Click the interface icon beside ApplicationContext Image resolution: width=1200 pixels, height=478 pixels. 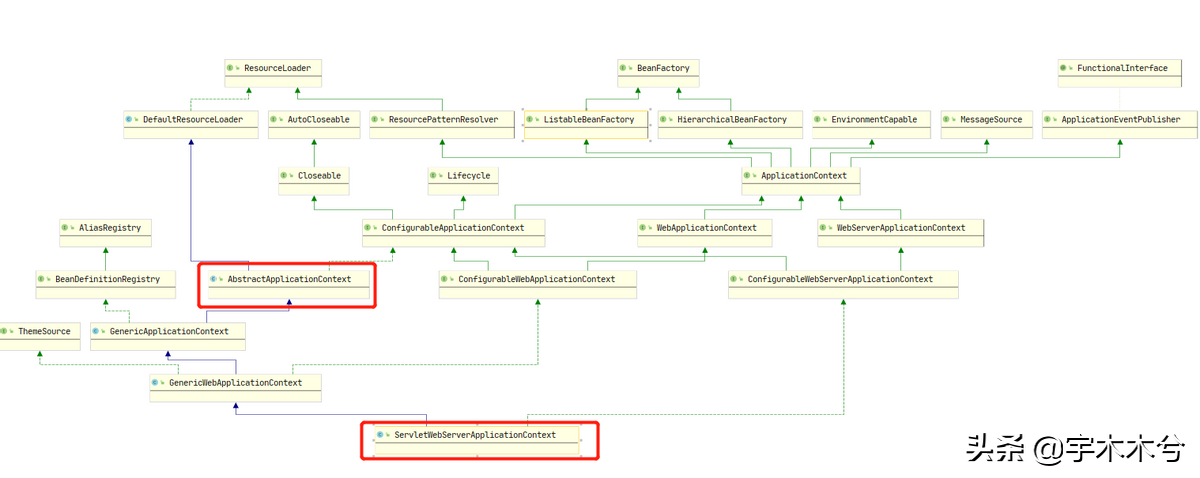tap(750, 175)
